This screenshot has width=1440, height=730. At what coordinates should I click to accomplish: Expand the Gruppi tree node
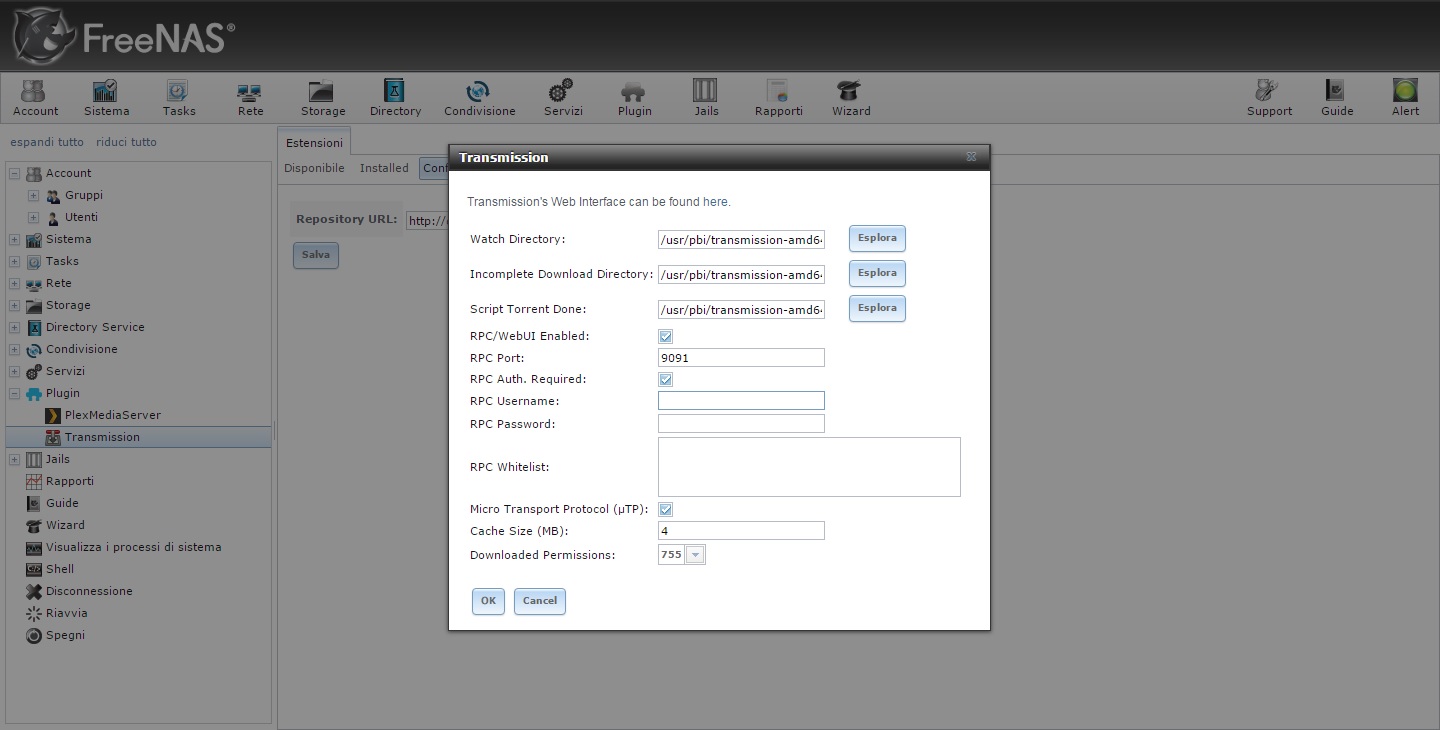point(33,195)
